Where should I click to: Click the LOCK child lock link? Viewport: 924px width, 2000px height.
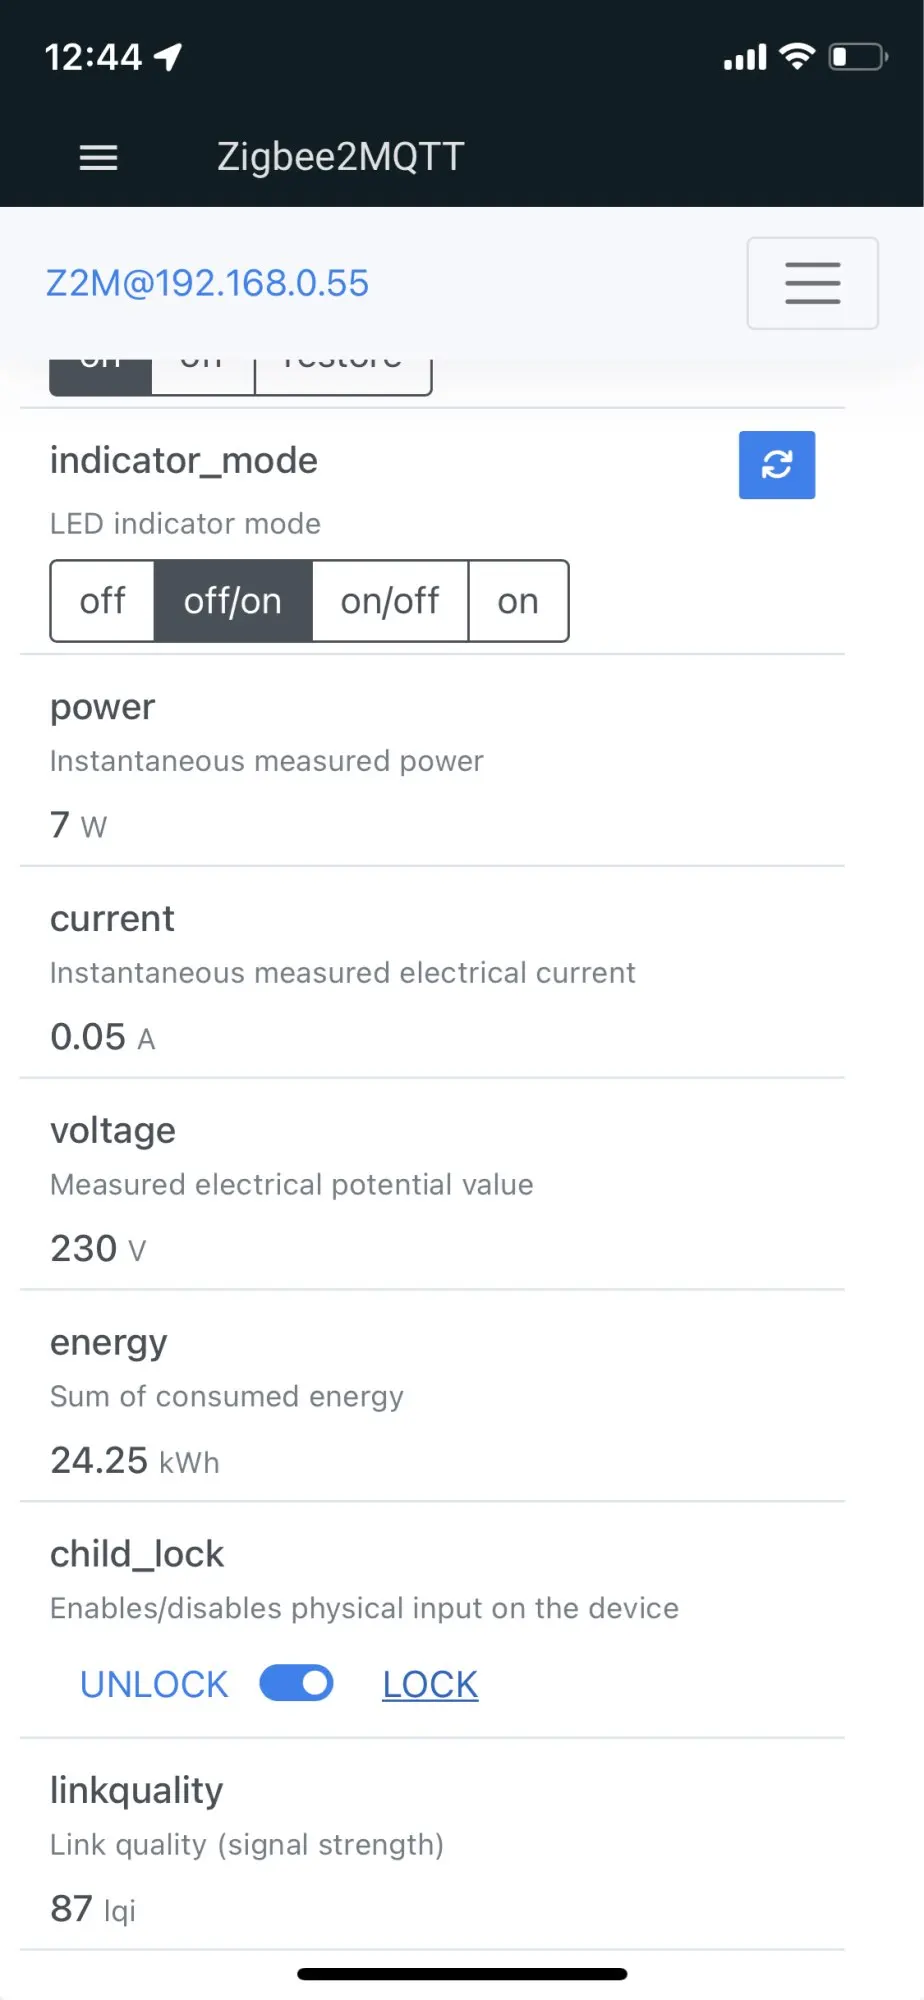pos(430,1685)
